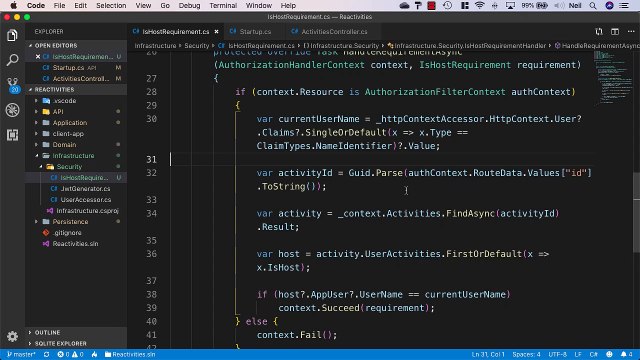
Task: Change language mode C#
Action: [593, 354]
